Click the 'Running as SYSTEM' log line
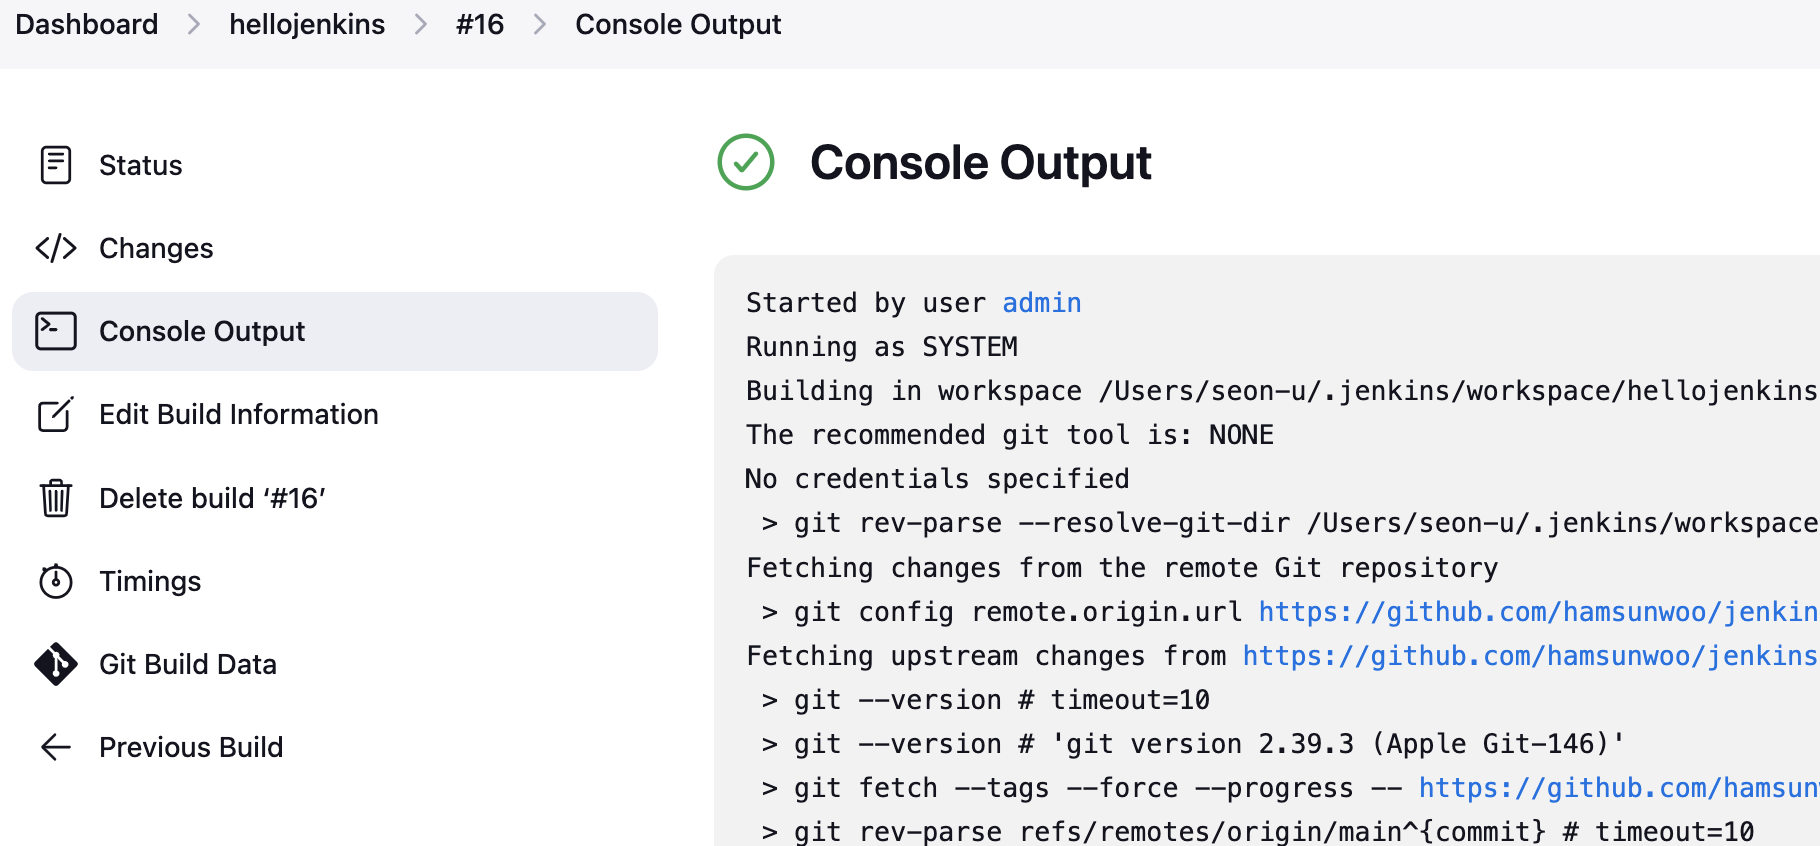 (882, 347)
